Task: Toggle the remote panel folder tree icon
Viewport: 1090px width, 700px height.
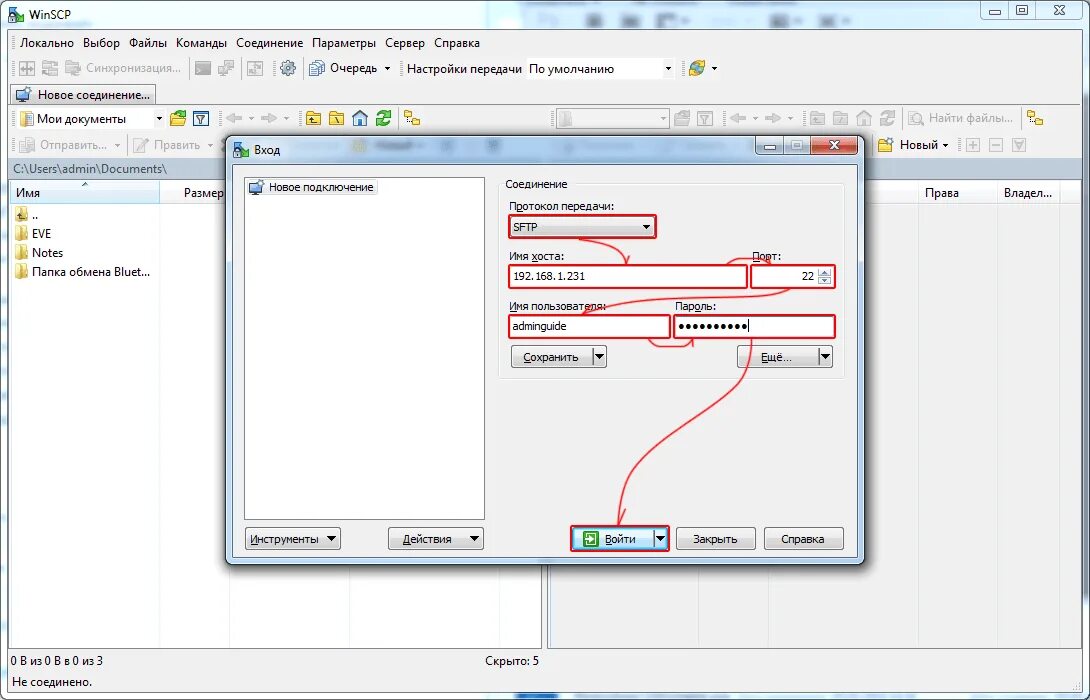Action: (x=1035, y=118)
